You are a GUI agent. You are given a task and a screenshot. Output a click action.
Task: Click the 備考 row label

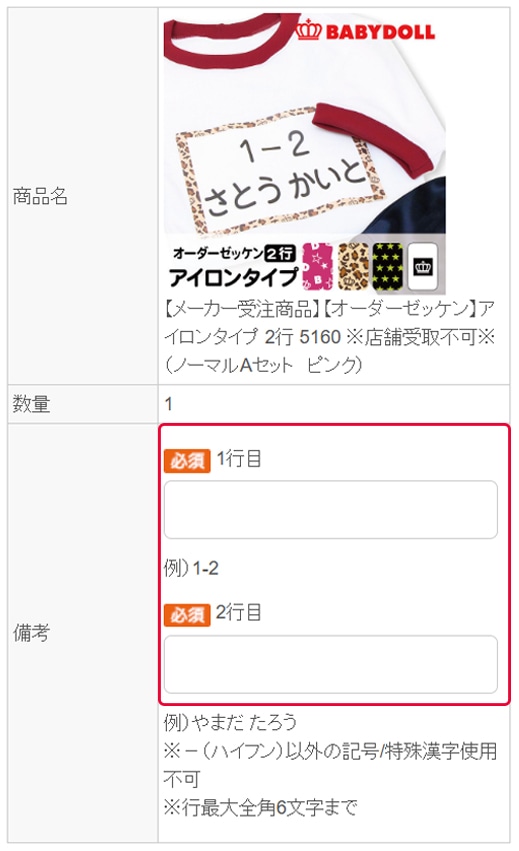(31, 633)
